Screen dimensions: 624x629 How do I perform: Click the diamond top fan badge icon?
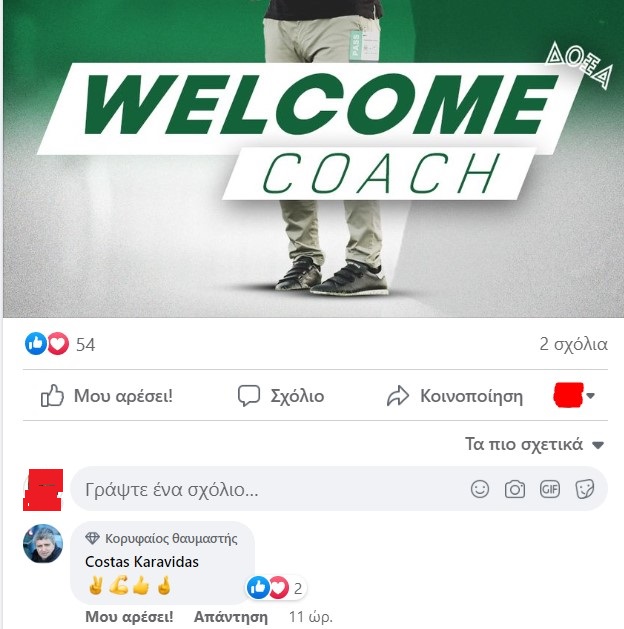pyautogui.click(x=92, y=538)
